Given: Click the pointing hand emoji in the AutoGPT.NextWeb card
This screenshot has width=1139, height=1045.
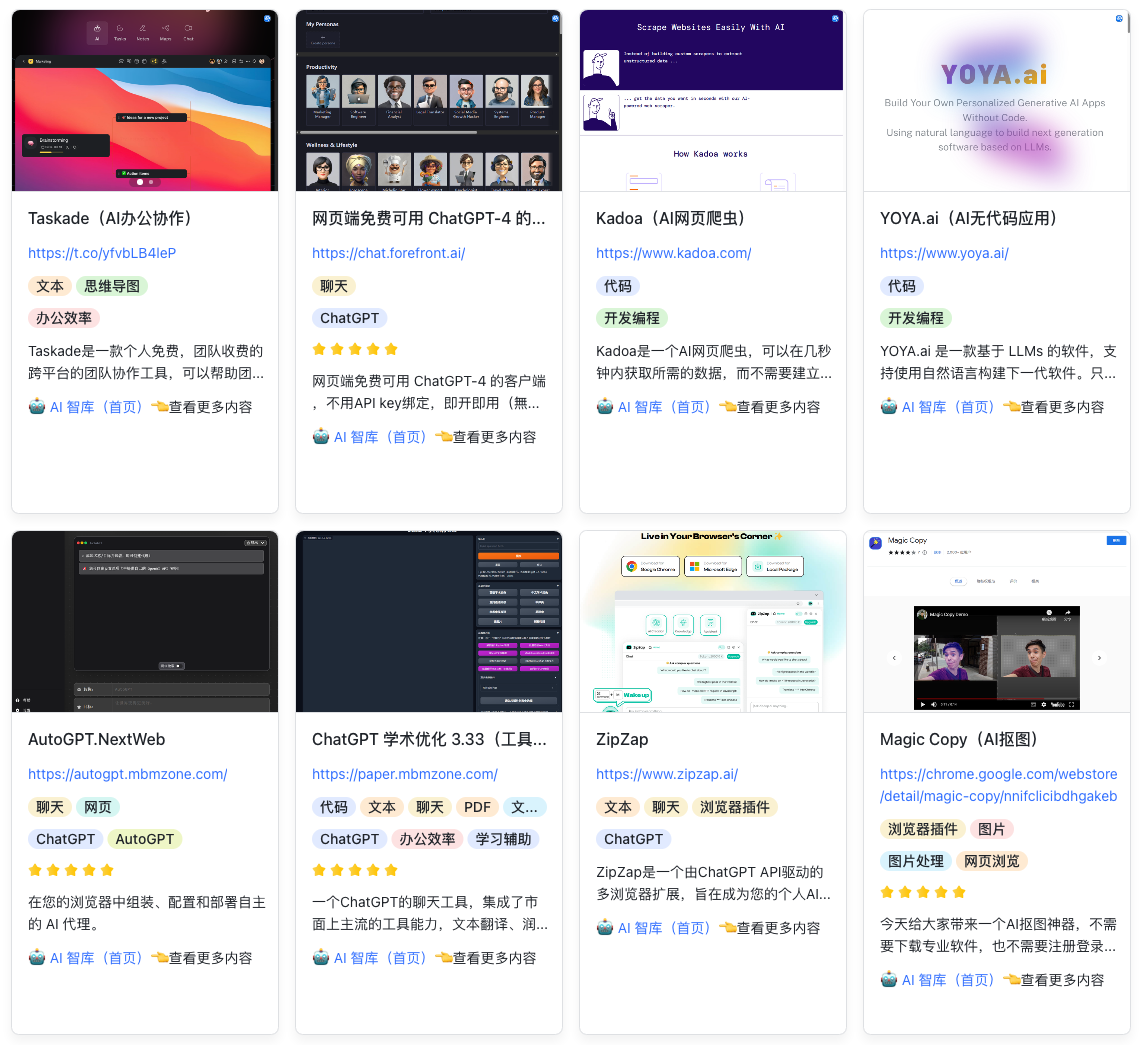Looking at the screenshot, I should click(160, 957).
